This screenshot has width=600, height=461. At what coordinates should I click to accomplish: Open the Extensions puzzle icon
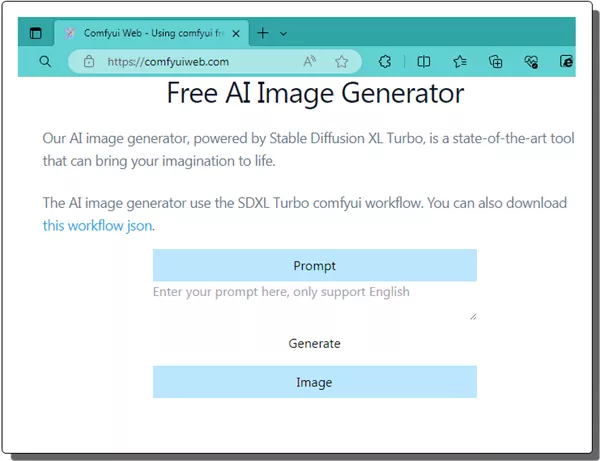385,61
